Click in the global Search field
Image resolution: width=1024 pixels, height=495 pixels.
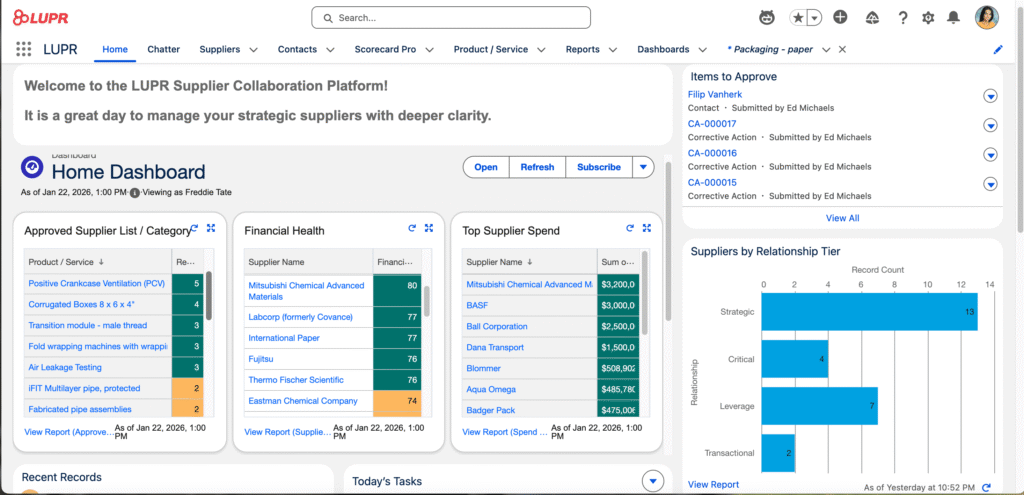(451, 18)
